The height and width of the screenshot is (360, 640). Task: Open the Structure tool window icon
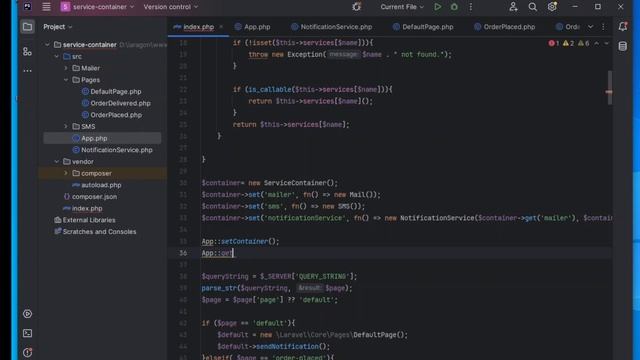[x=27, y=51]
